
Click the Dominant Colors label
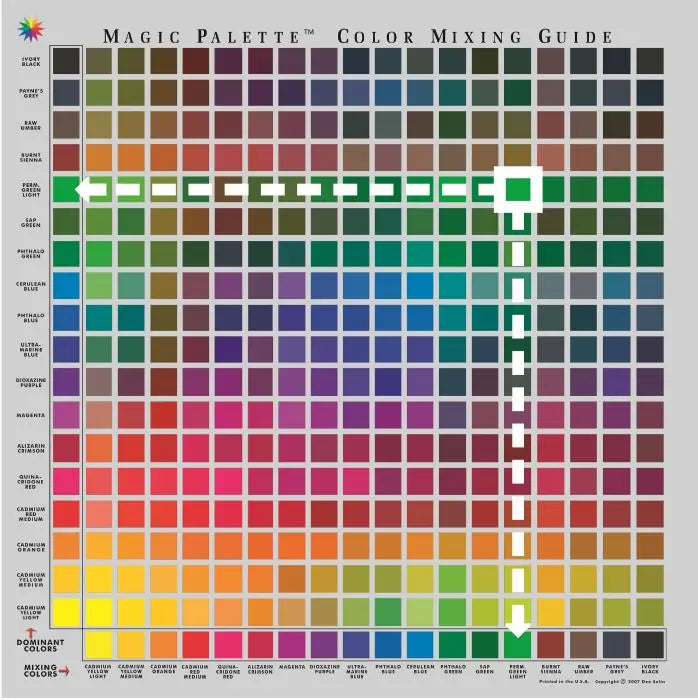pyautogui.click(x=40, y=645)
